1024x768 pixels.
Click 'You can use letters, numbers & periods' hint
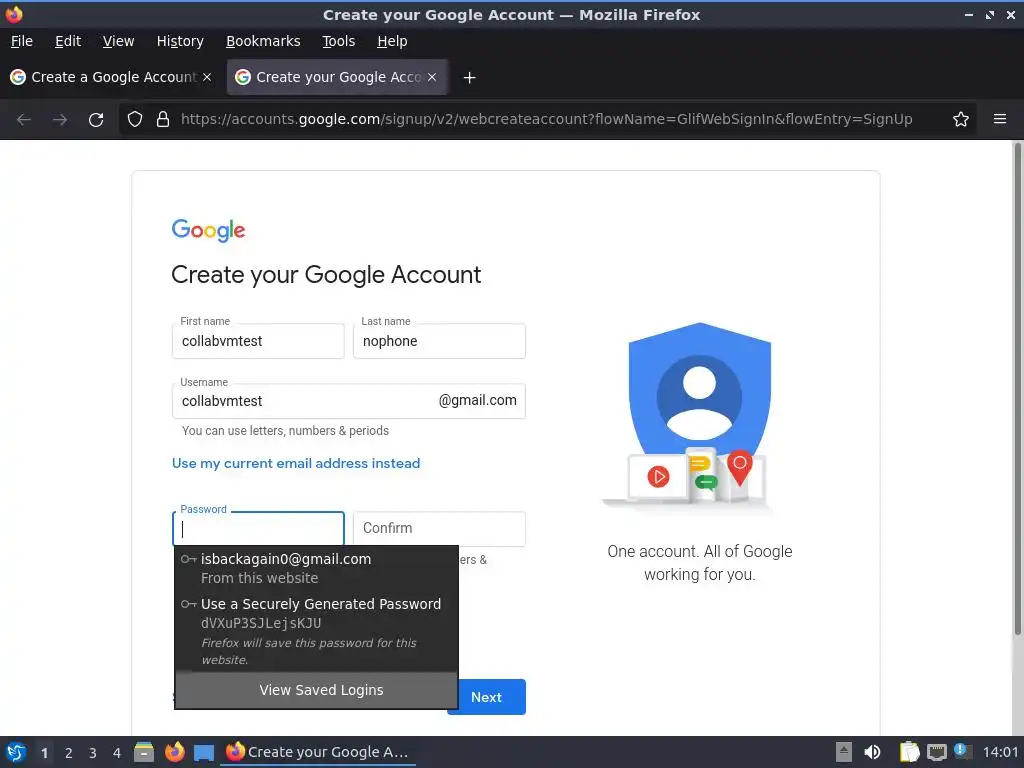[285, 431]
